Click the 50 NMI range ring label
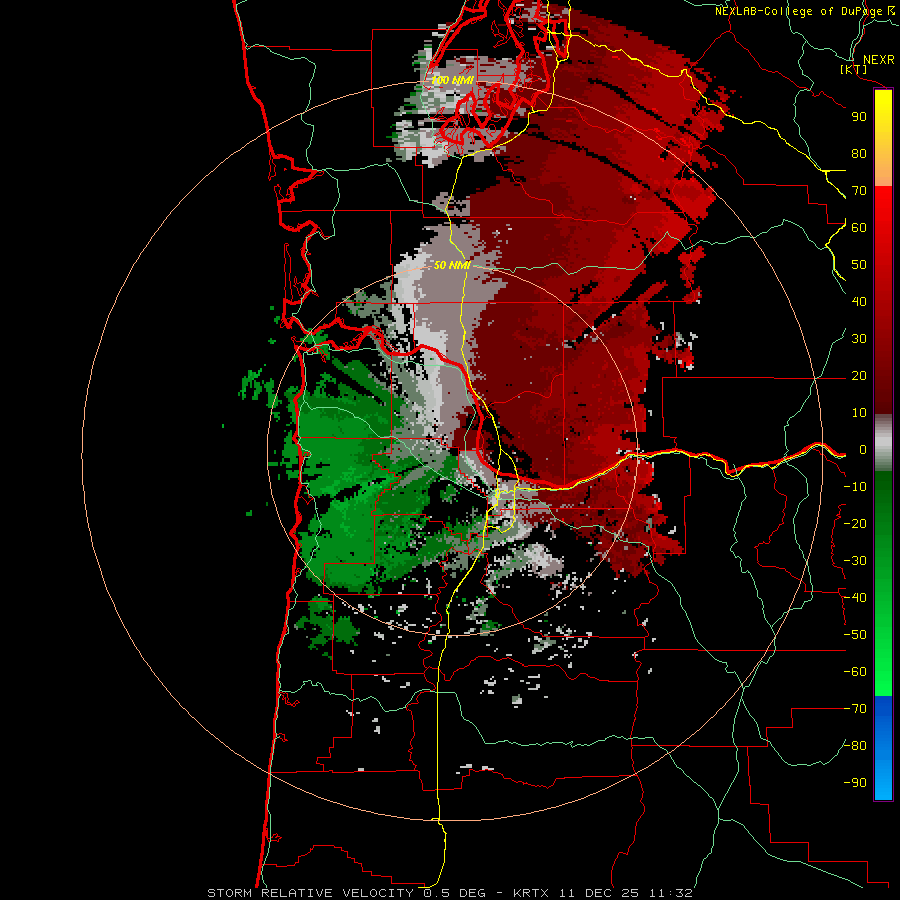 click(x=452, y=265)
